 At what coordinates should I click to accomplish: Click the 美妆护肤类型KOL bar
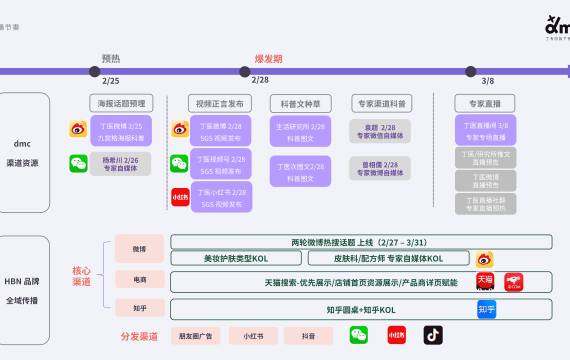[236, 258]
